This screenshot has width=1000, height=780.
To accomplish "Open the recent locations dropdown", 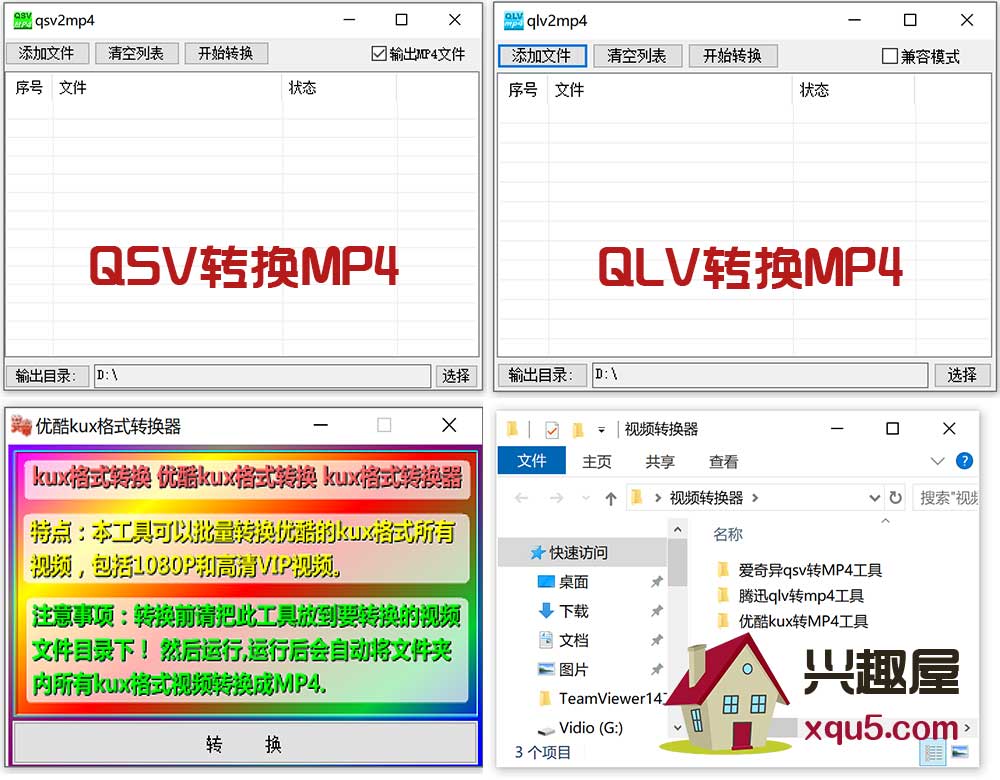I will [x=585, y=498].
